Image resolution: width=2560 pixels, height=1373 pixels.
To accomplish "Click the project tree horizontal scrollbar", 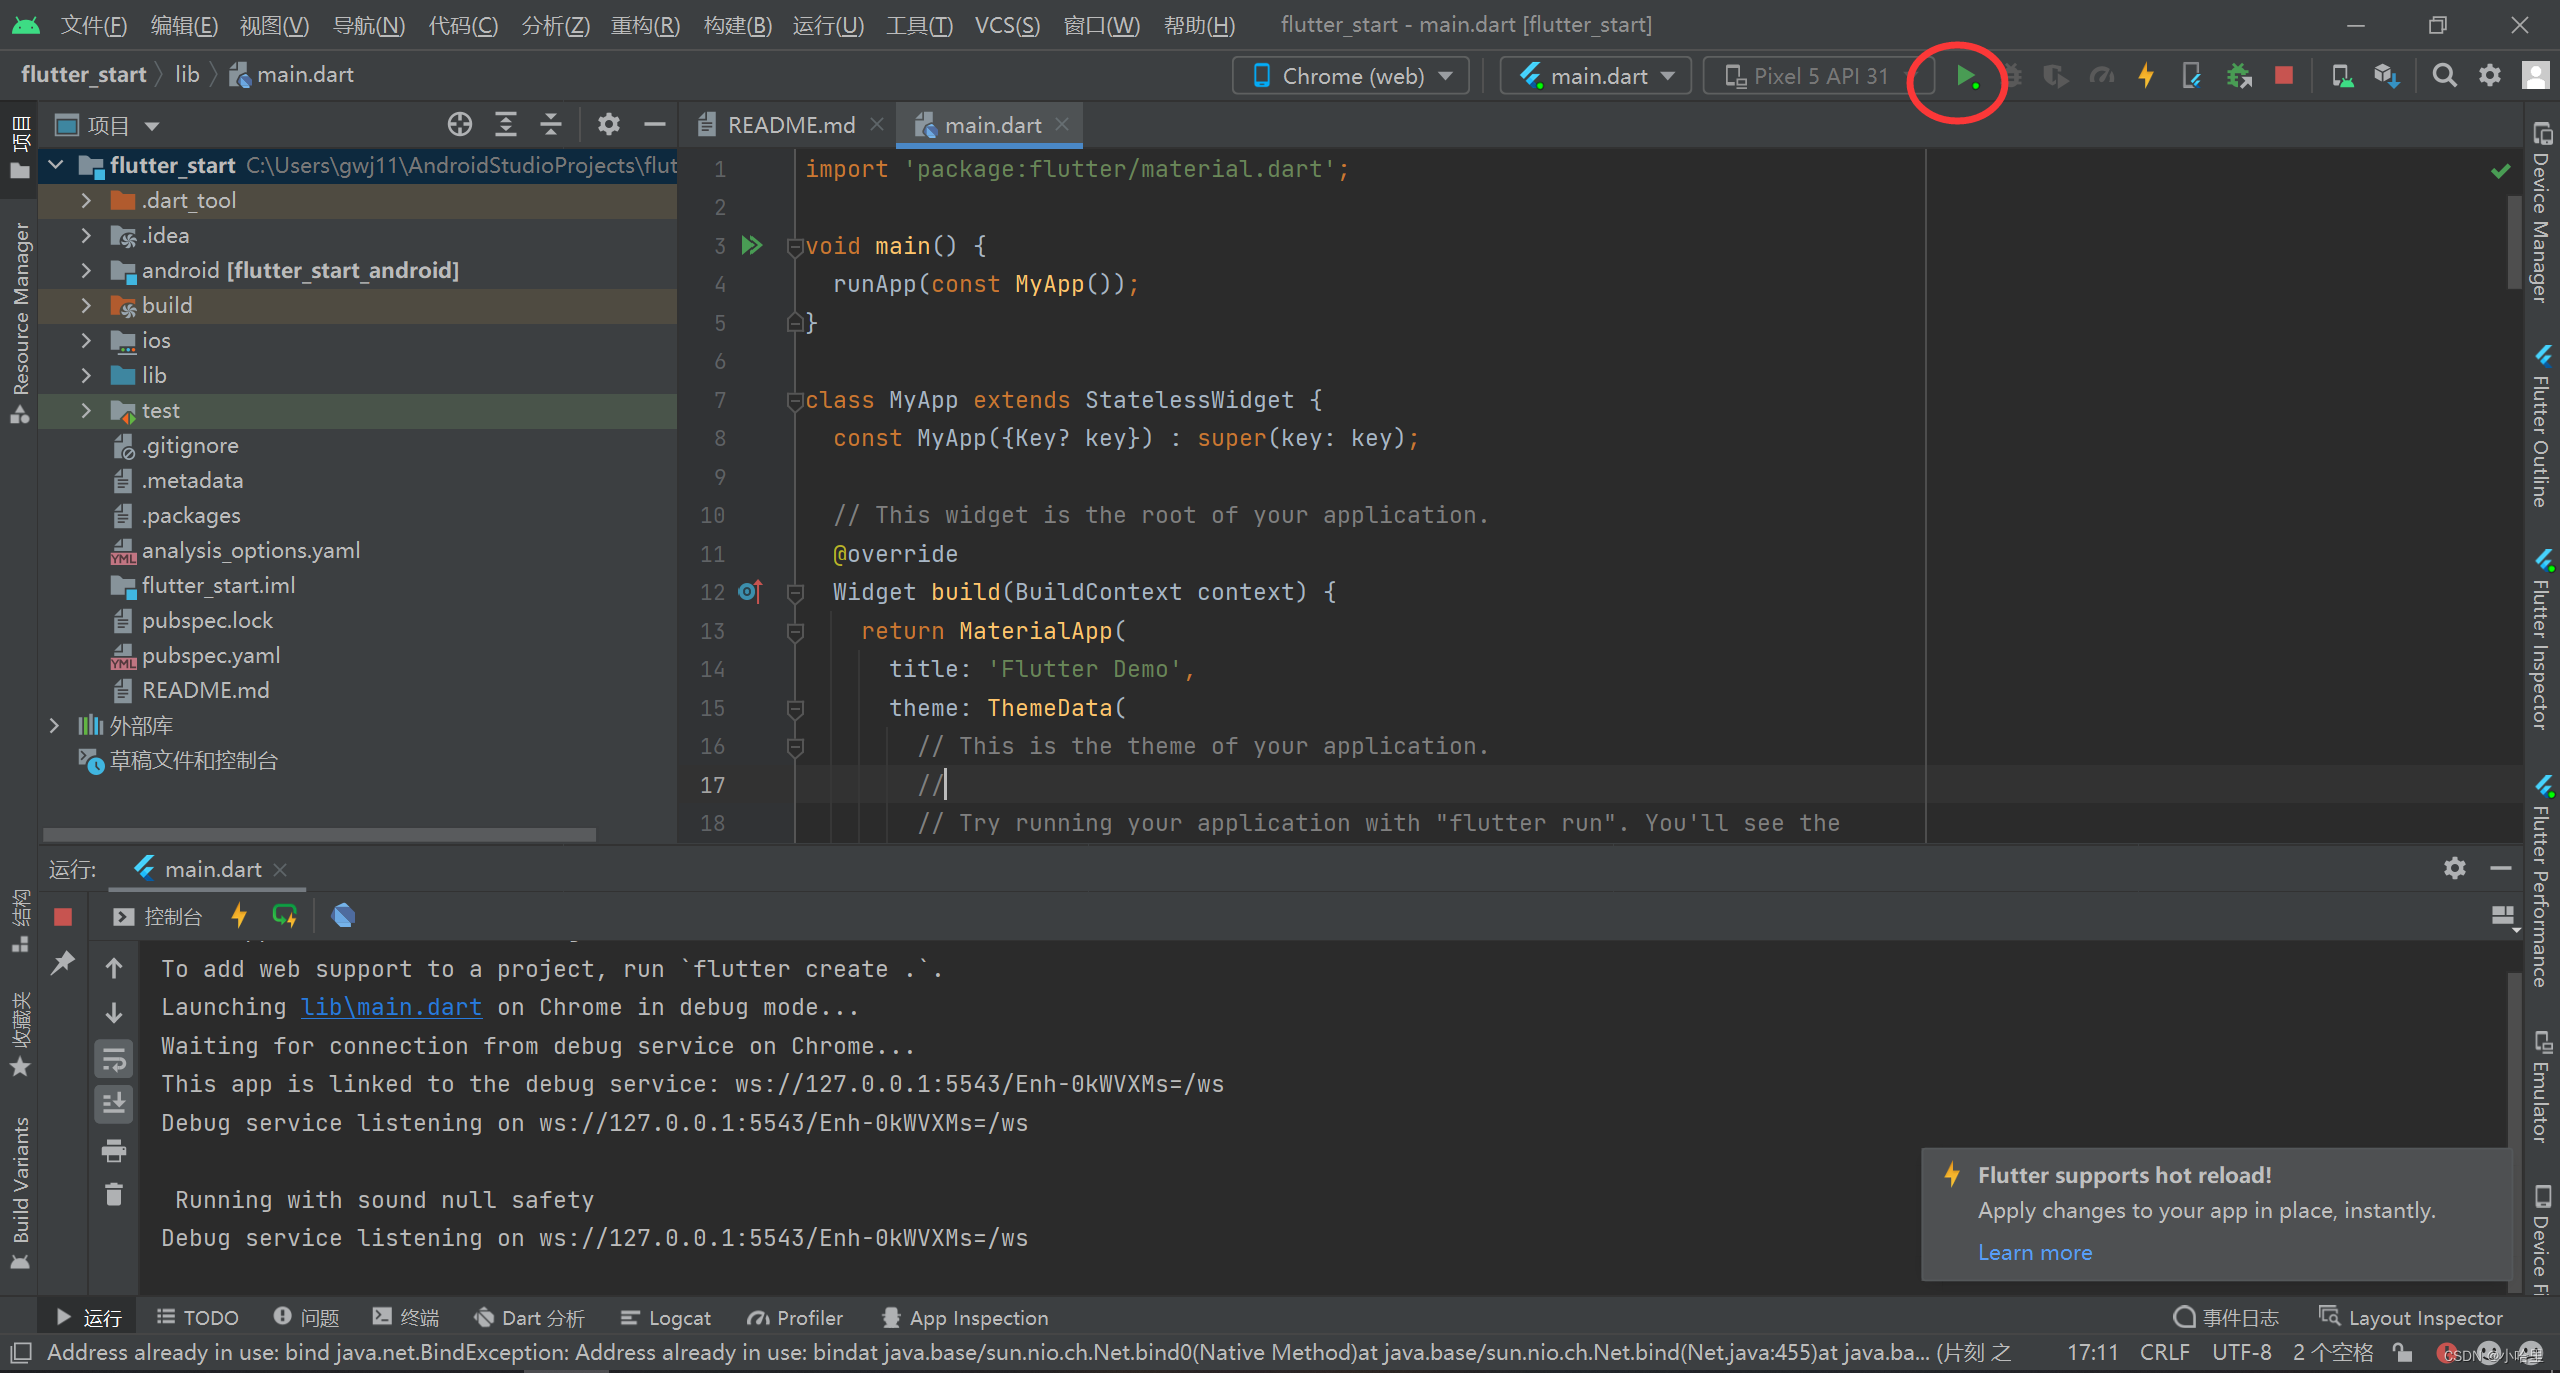I will pyautogui.click(x=320, y=834).
